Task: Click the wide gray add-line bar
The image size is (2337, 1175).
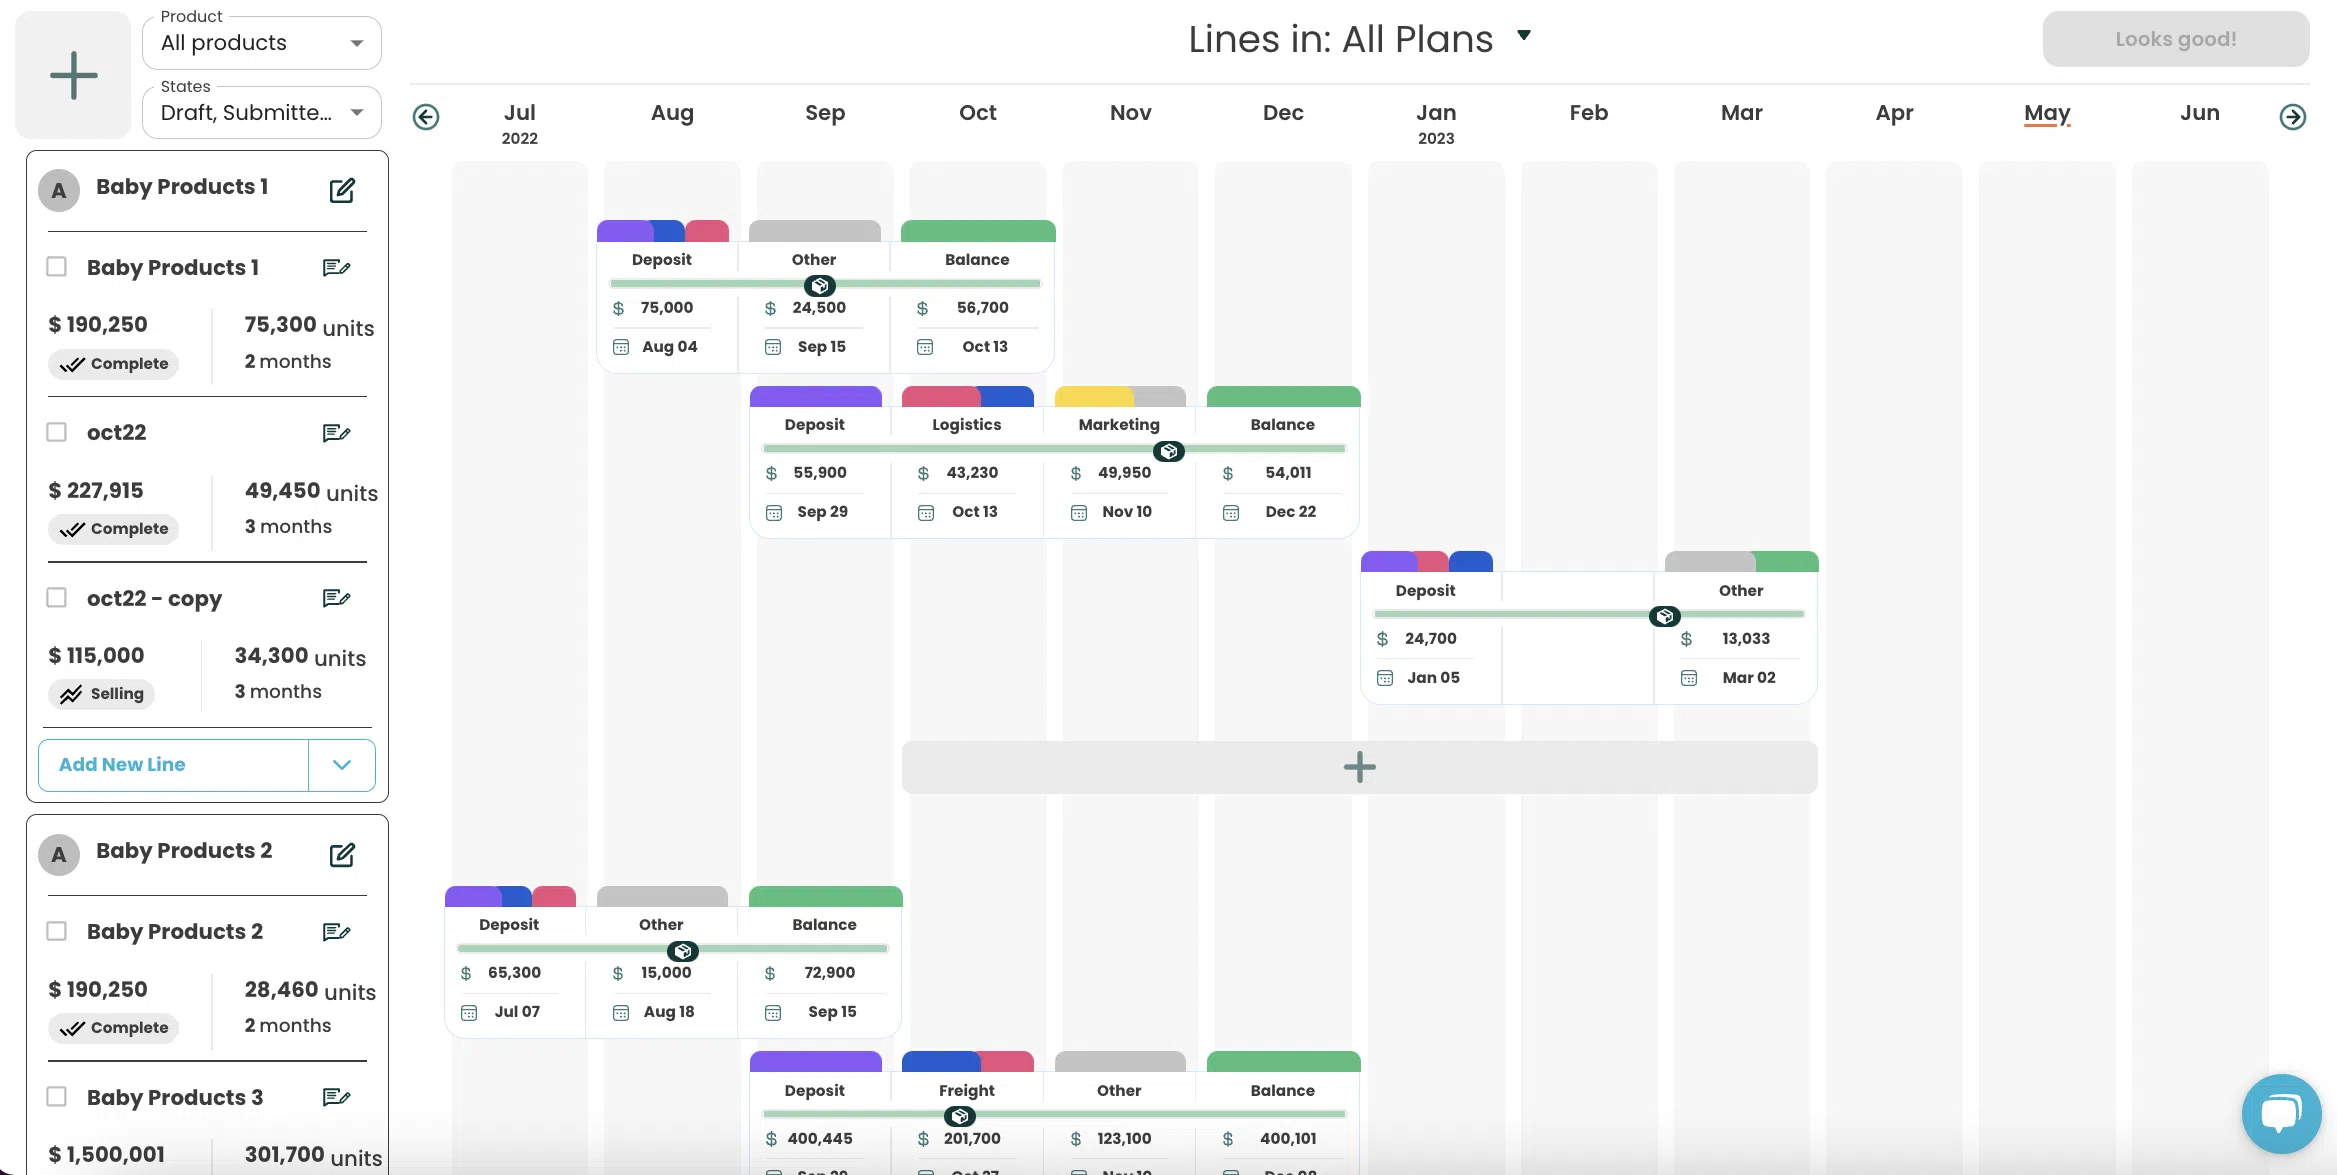Action: tap(1359, 767)
